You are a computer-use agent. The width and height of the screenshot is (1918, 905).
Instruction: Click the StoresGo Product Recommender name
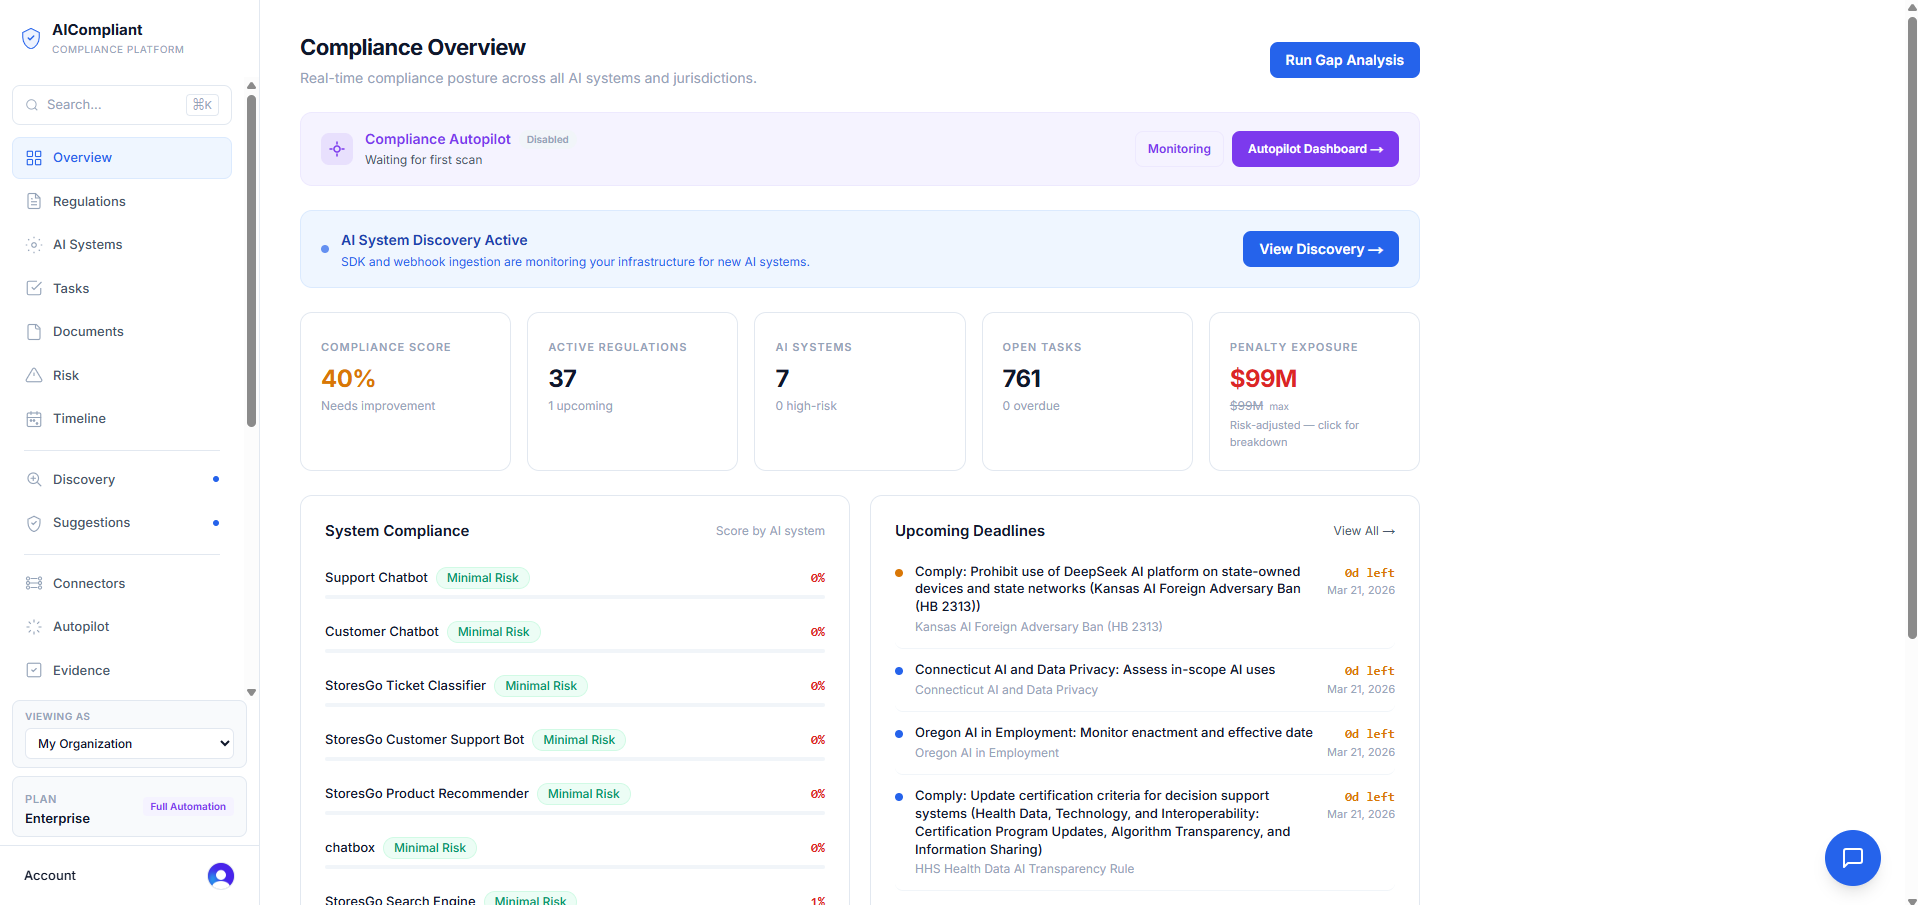(x=427, y=794)
